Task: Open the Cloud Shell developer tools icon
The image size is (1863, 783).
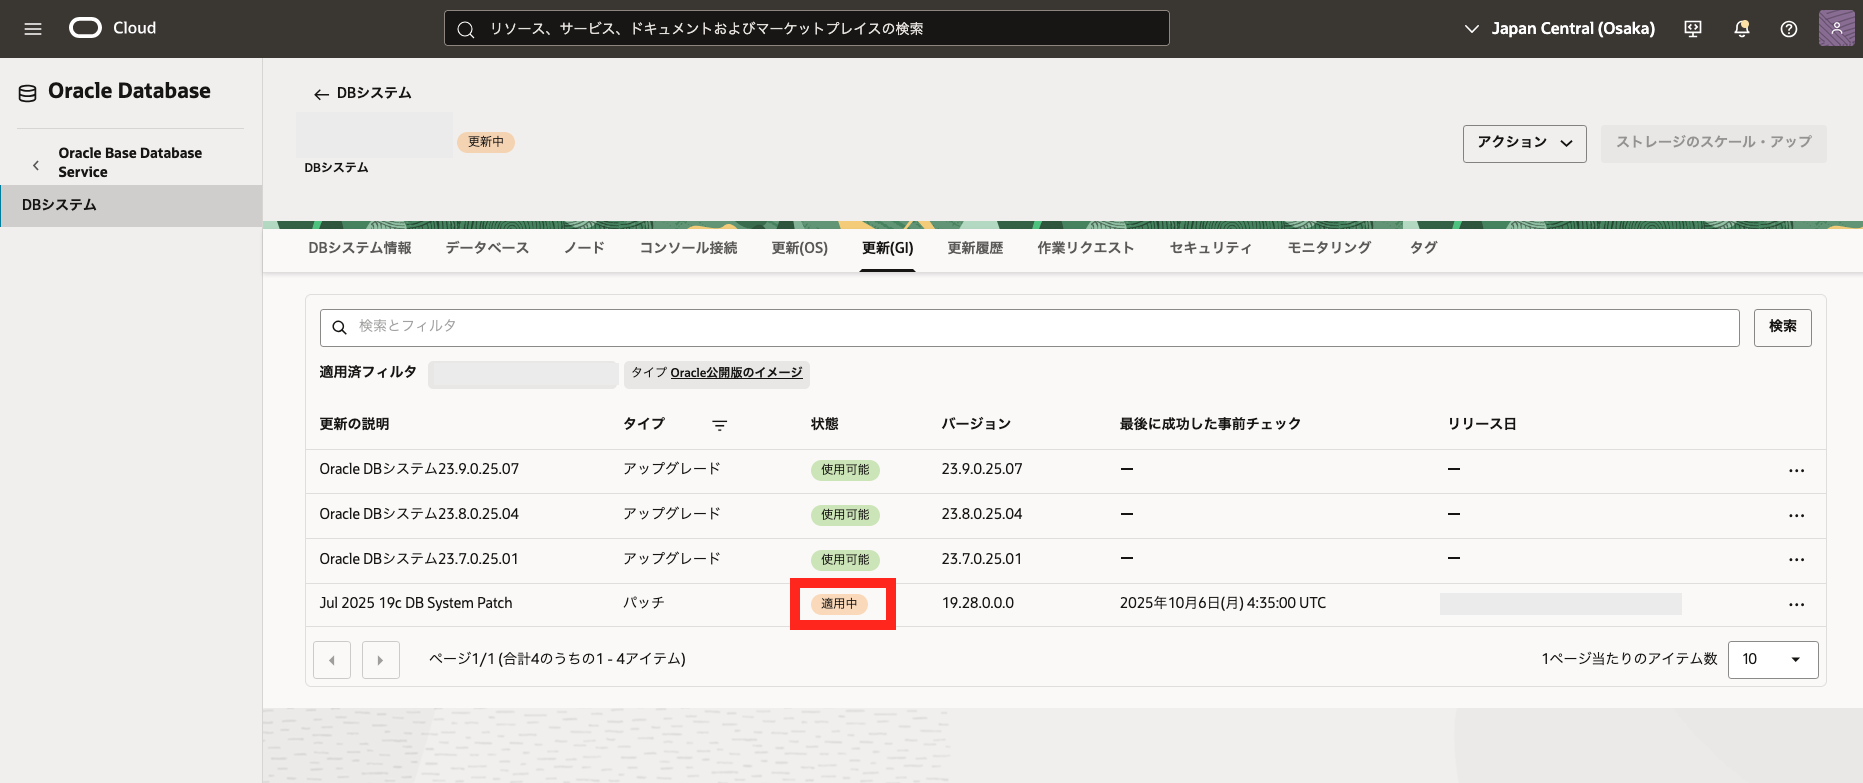Action: pos(1693,29)
